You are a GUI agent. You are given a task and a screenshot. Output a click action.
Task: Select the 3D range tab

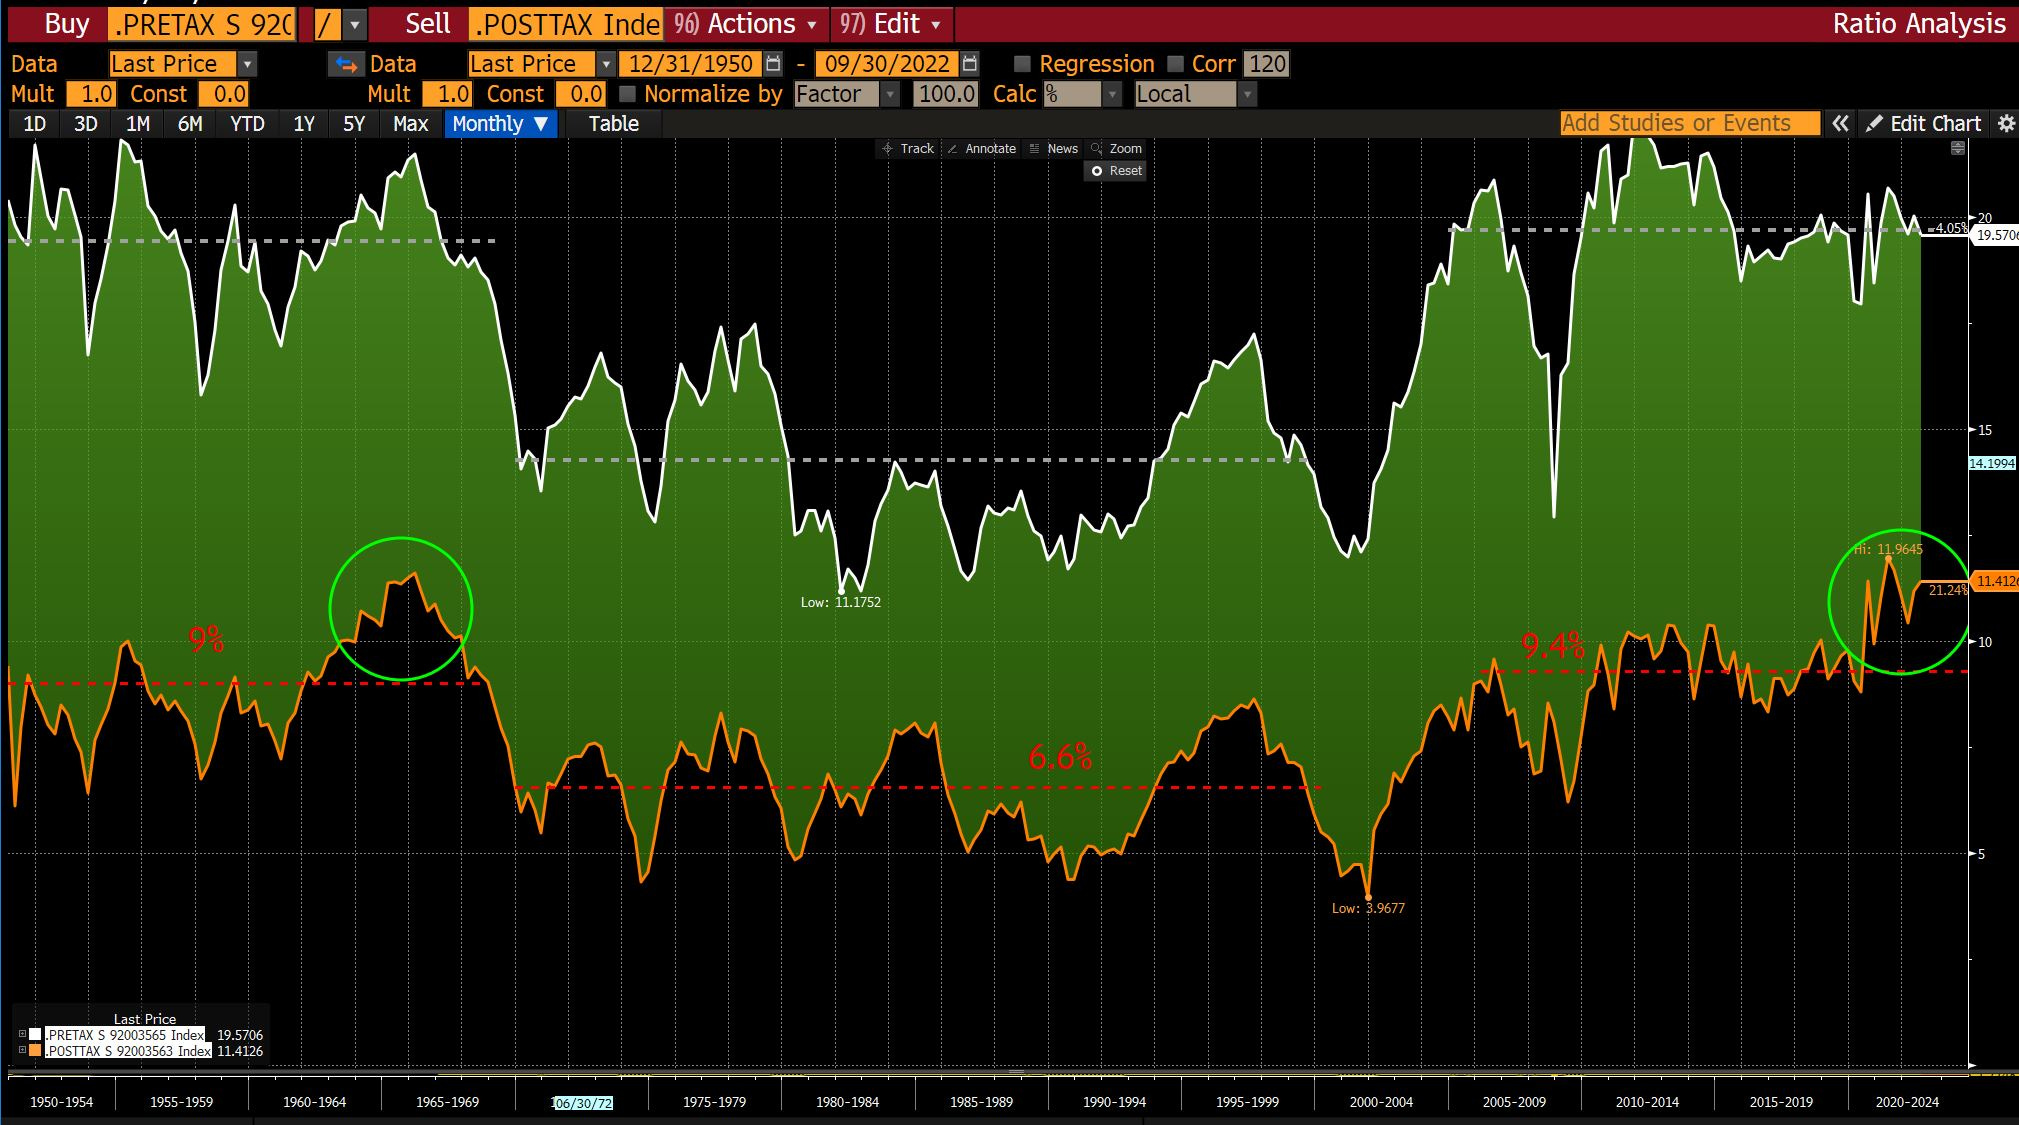pos(86,123)
